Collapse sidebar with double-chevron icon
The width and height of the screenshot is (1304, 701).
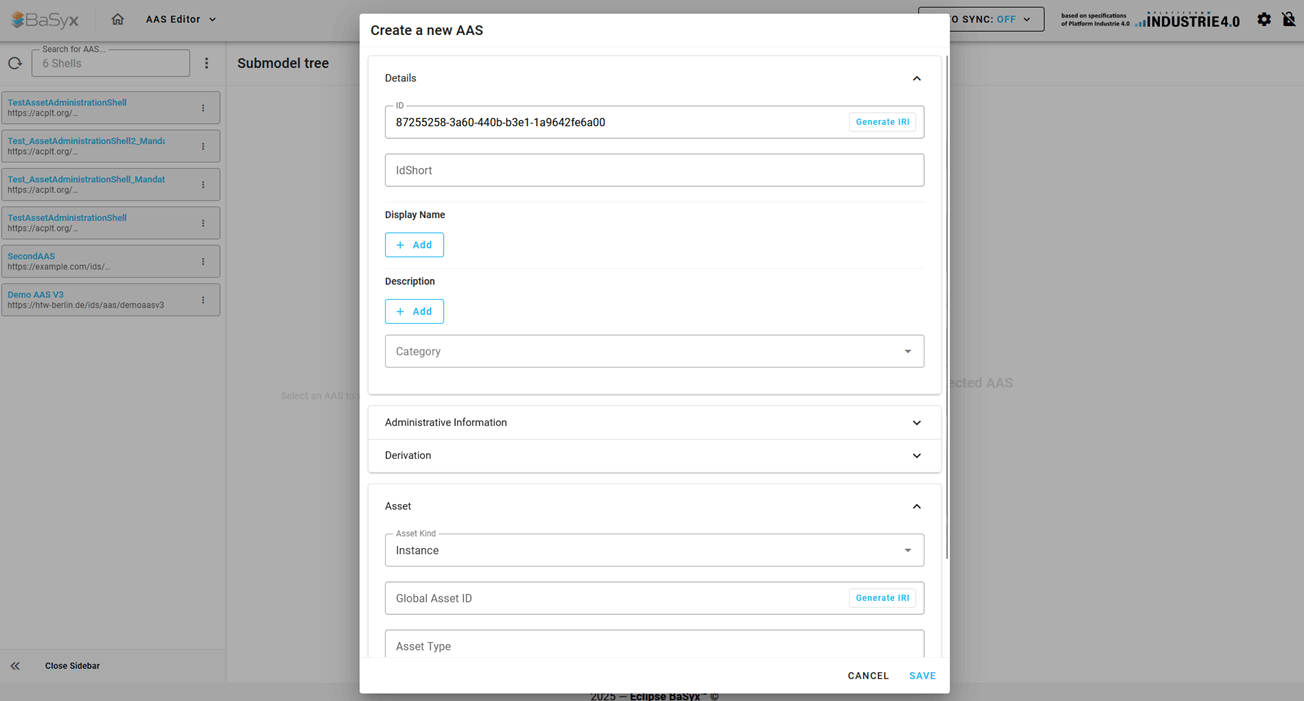(x=15, y=666)
